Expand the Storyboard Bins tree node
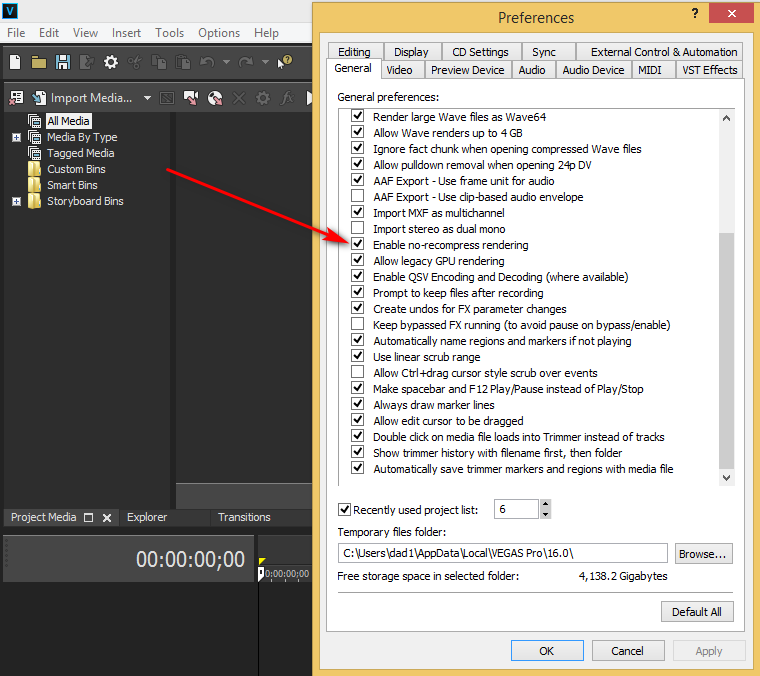The image size is (760, 676). 16,202
